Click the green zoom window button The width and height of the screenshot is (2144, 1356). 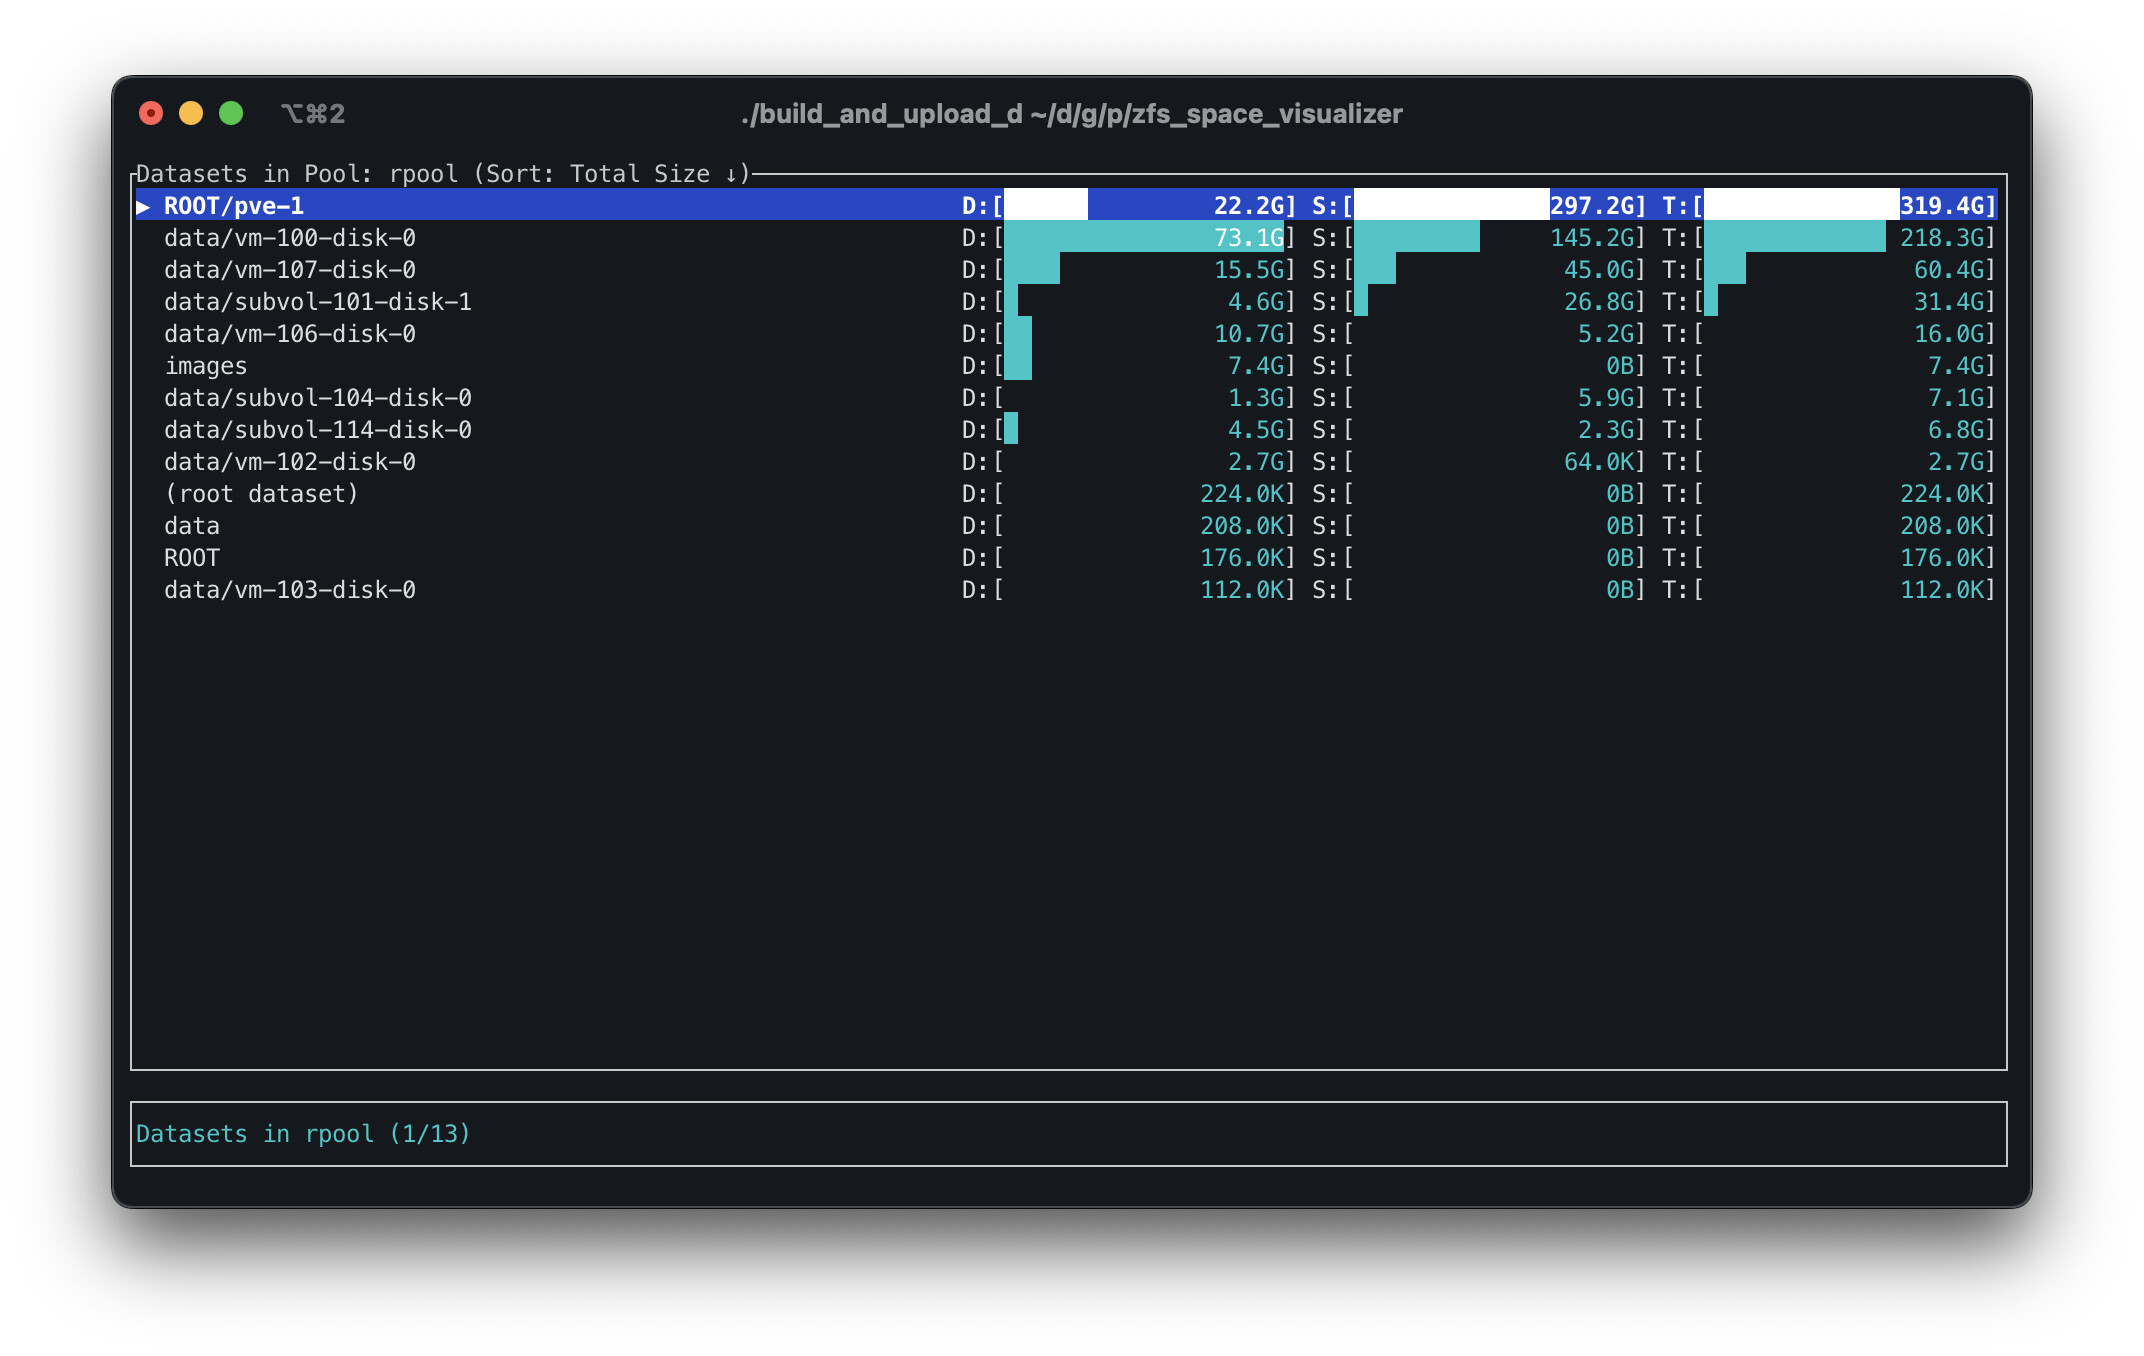231,114
